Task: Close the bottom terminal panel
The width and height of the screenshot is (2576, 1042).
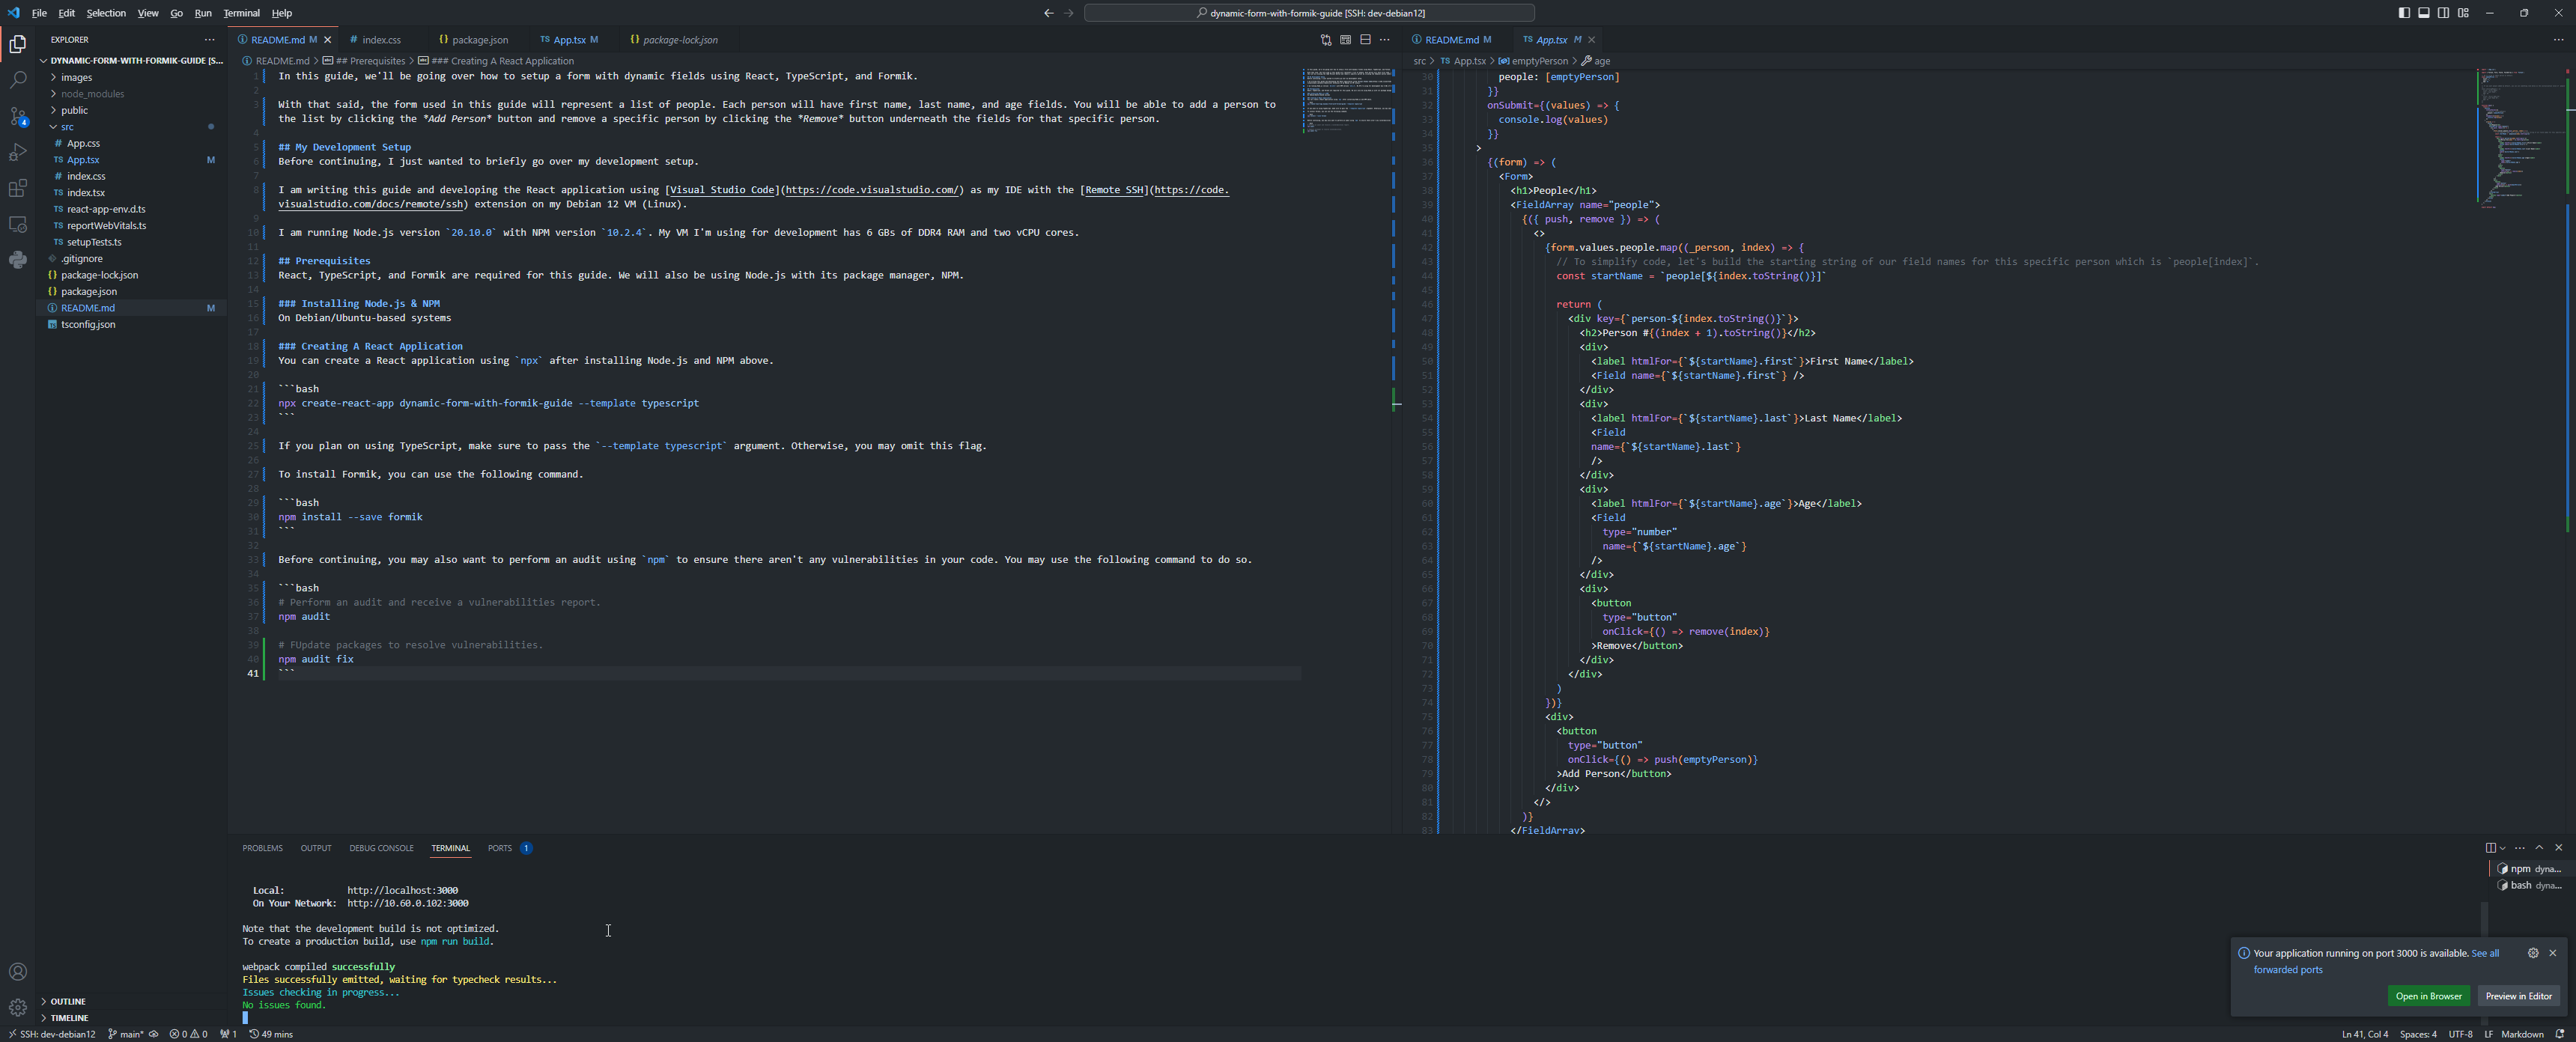Action: coord(2559,848)
